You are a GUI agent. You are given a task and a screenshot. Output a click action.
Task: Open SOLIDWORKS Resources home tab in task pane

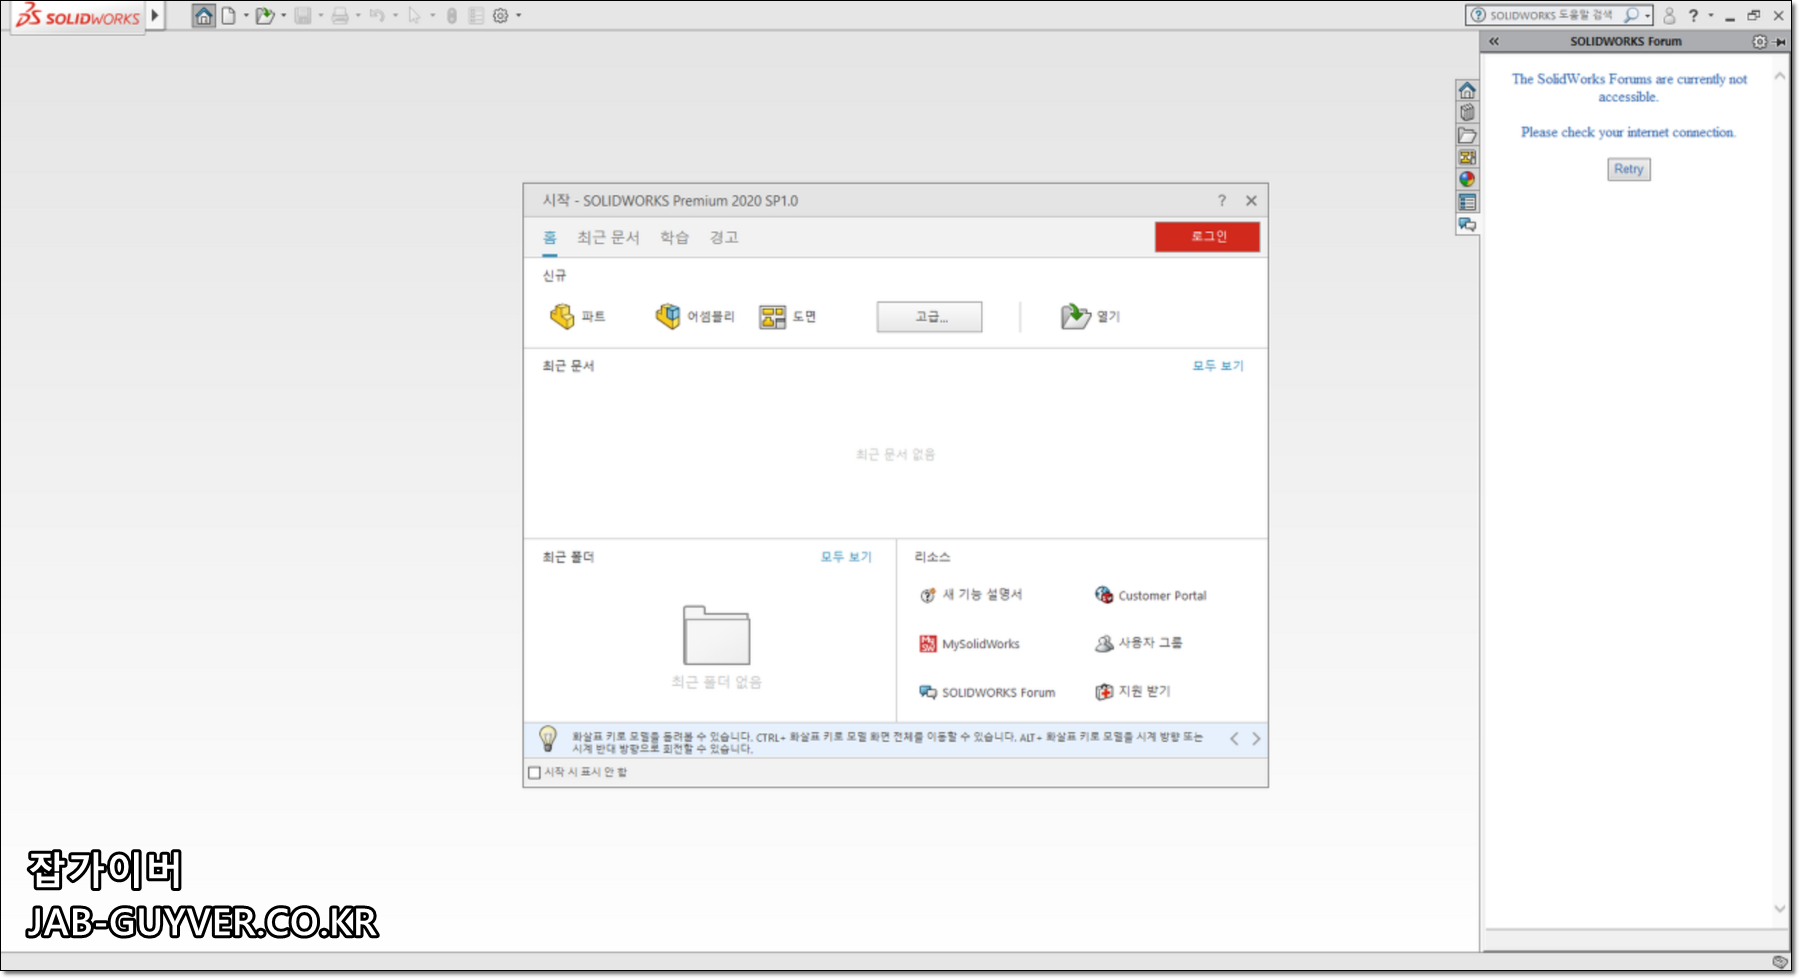pyautogui.click(x=1467, y=90)
